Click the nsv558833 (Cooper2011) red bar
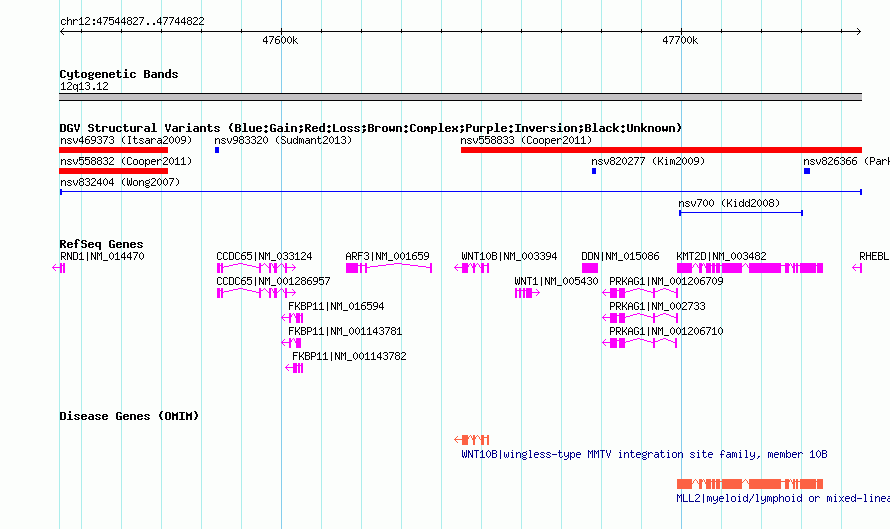 661,150
